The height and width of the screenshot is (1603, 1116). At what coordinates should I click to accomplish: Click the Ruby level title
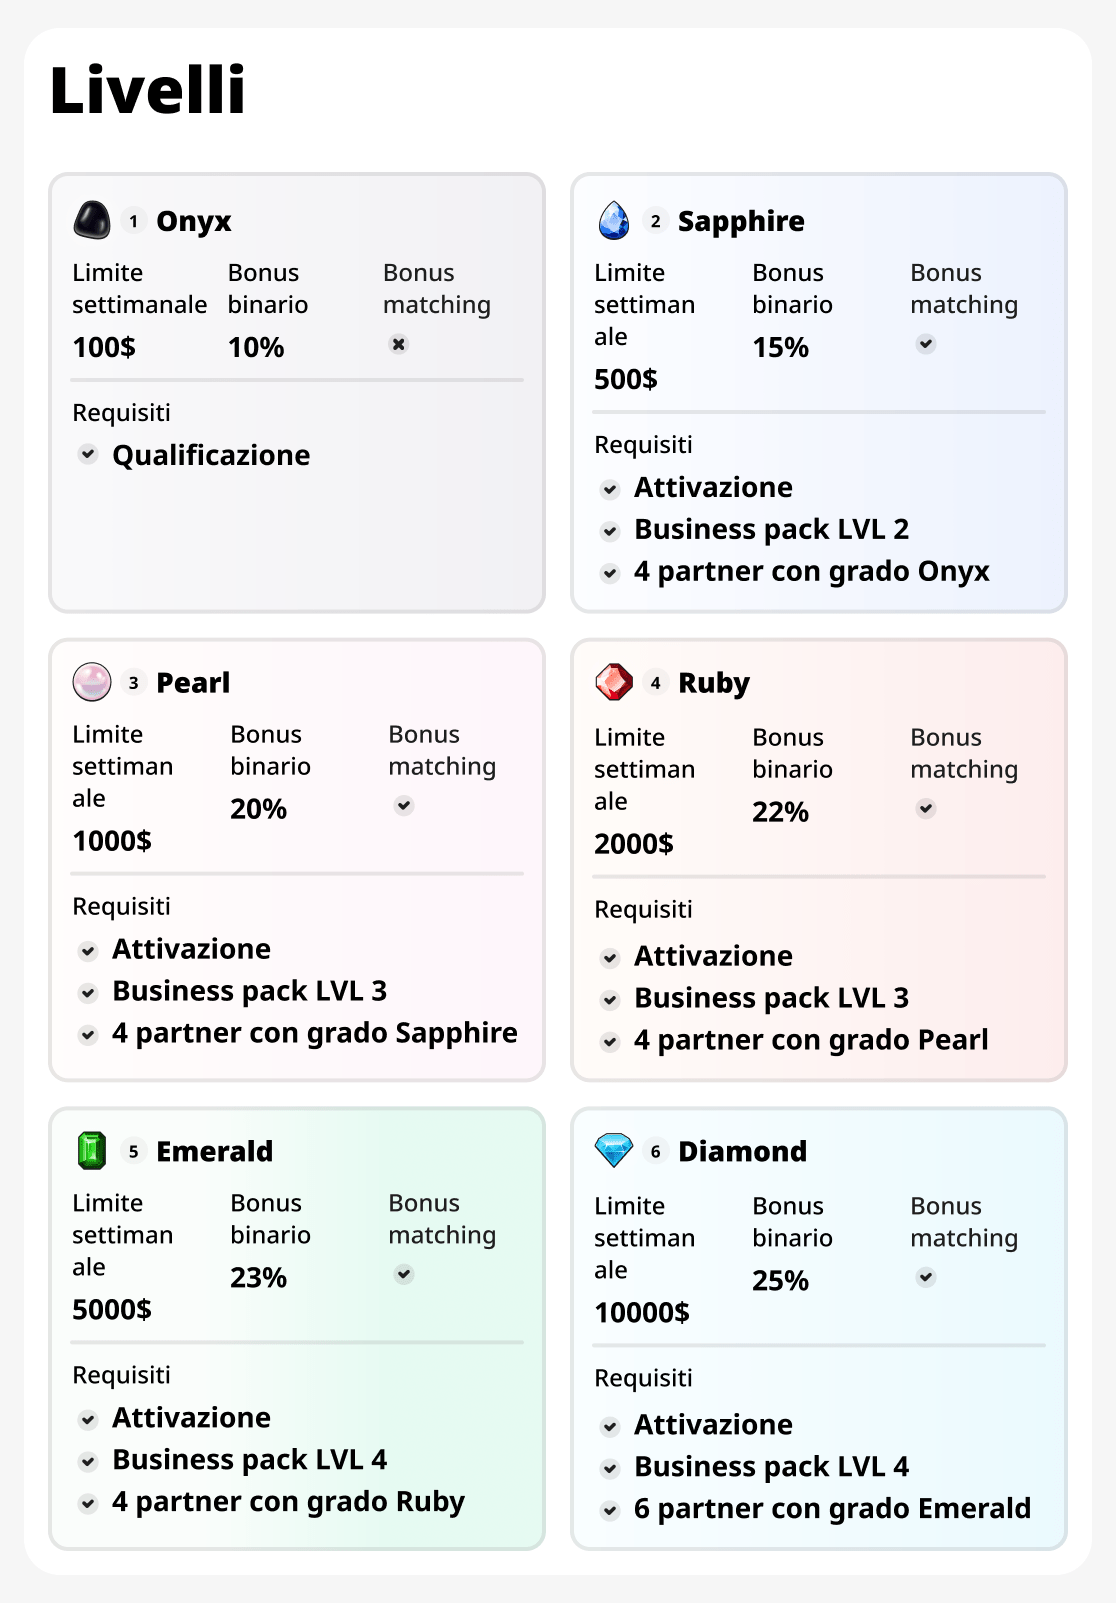coord(714,683)
